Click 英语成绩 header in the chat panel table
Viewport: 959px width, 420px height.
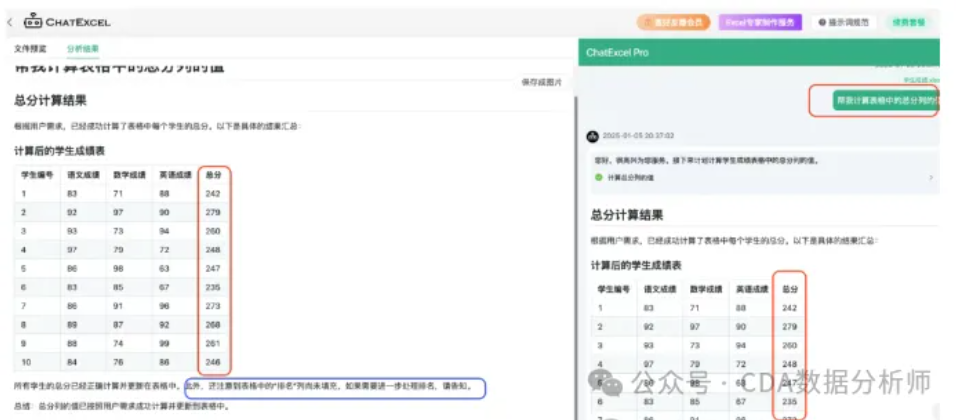752,289
